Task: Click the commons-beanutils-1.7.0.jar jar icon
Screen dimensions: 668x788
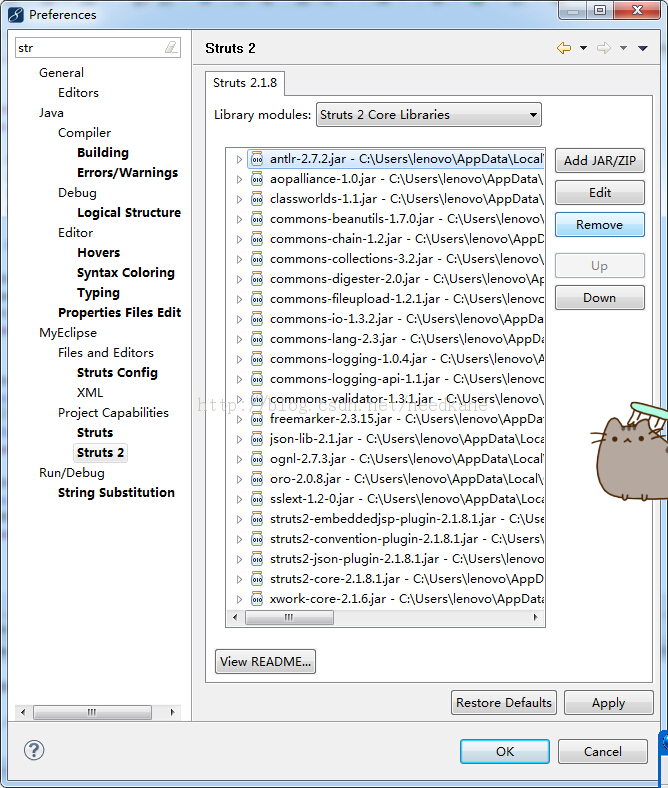Action: coord(257,219)
